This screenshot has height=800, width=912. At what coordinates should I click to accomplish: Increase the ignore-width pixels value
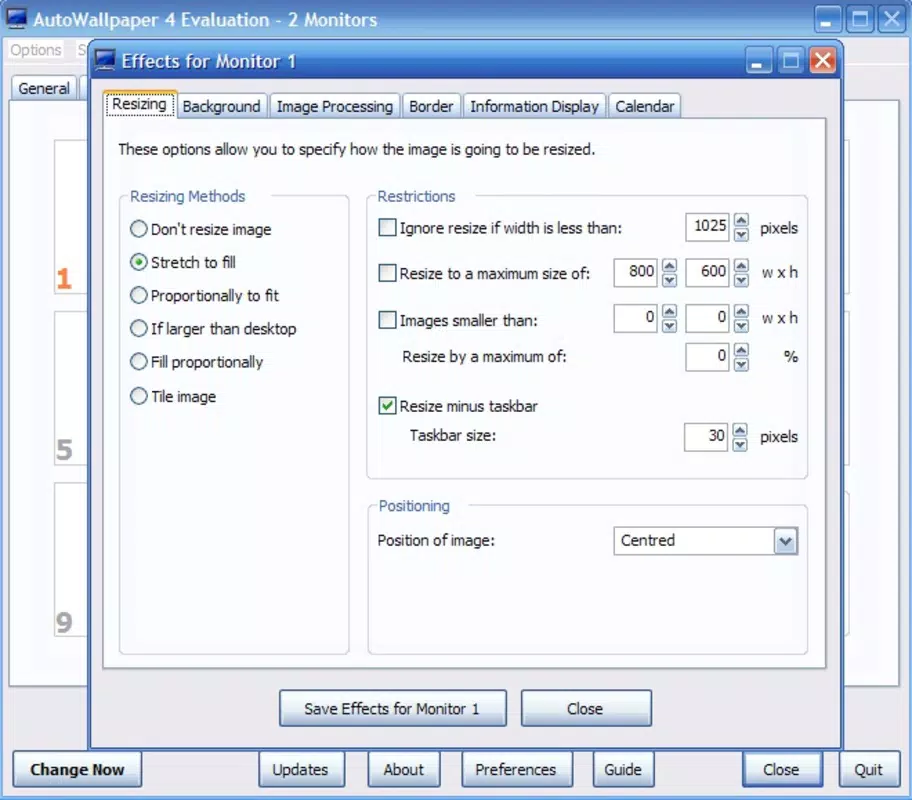pos(741,220)
